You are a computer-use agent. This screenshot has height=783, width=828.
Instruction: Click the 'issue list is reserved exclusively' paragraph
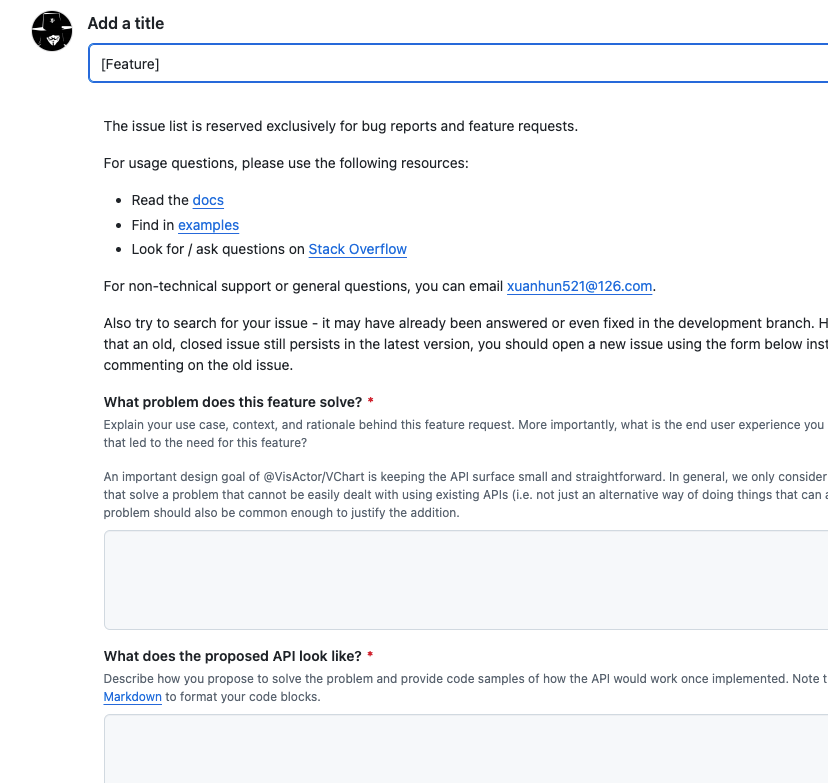pos(340,126)
